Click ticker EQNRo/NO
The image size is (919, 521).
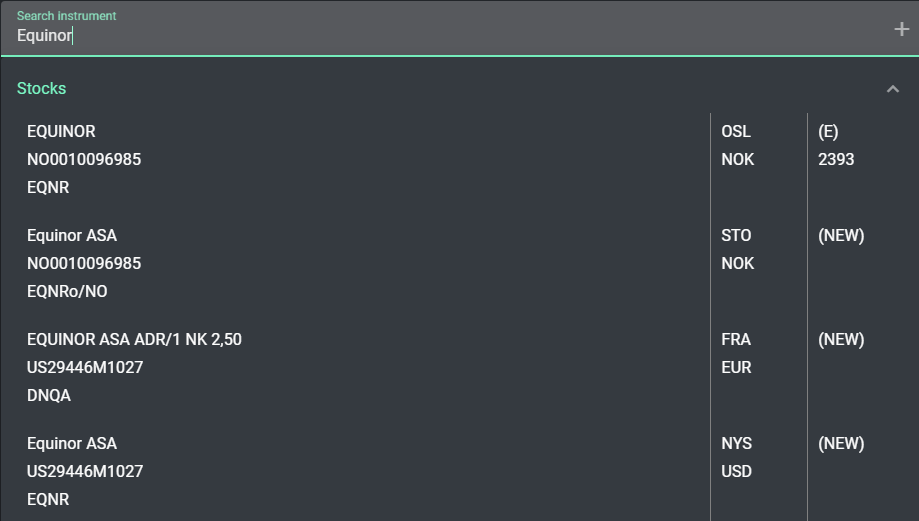(x=67, y=292)
